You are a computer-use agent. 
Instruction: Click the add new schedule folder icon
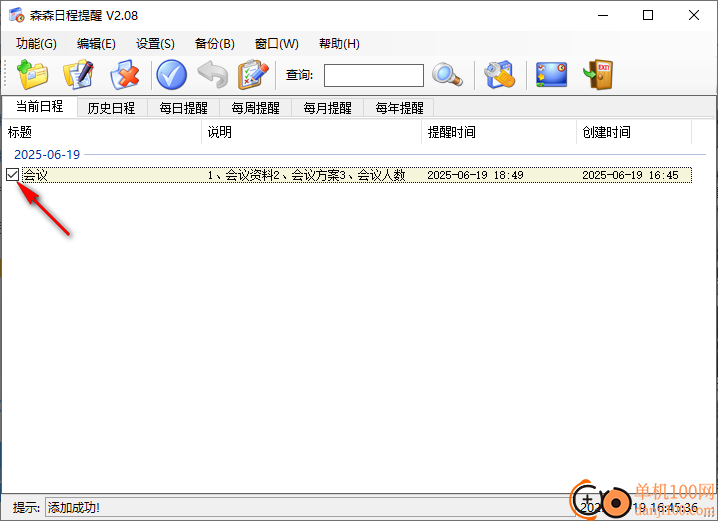point(33,75)
